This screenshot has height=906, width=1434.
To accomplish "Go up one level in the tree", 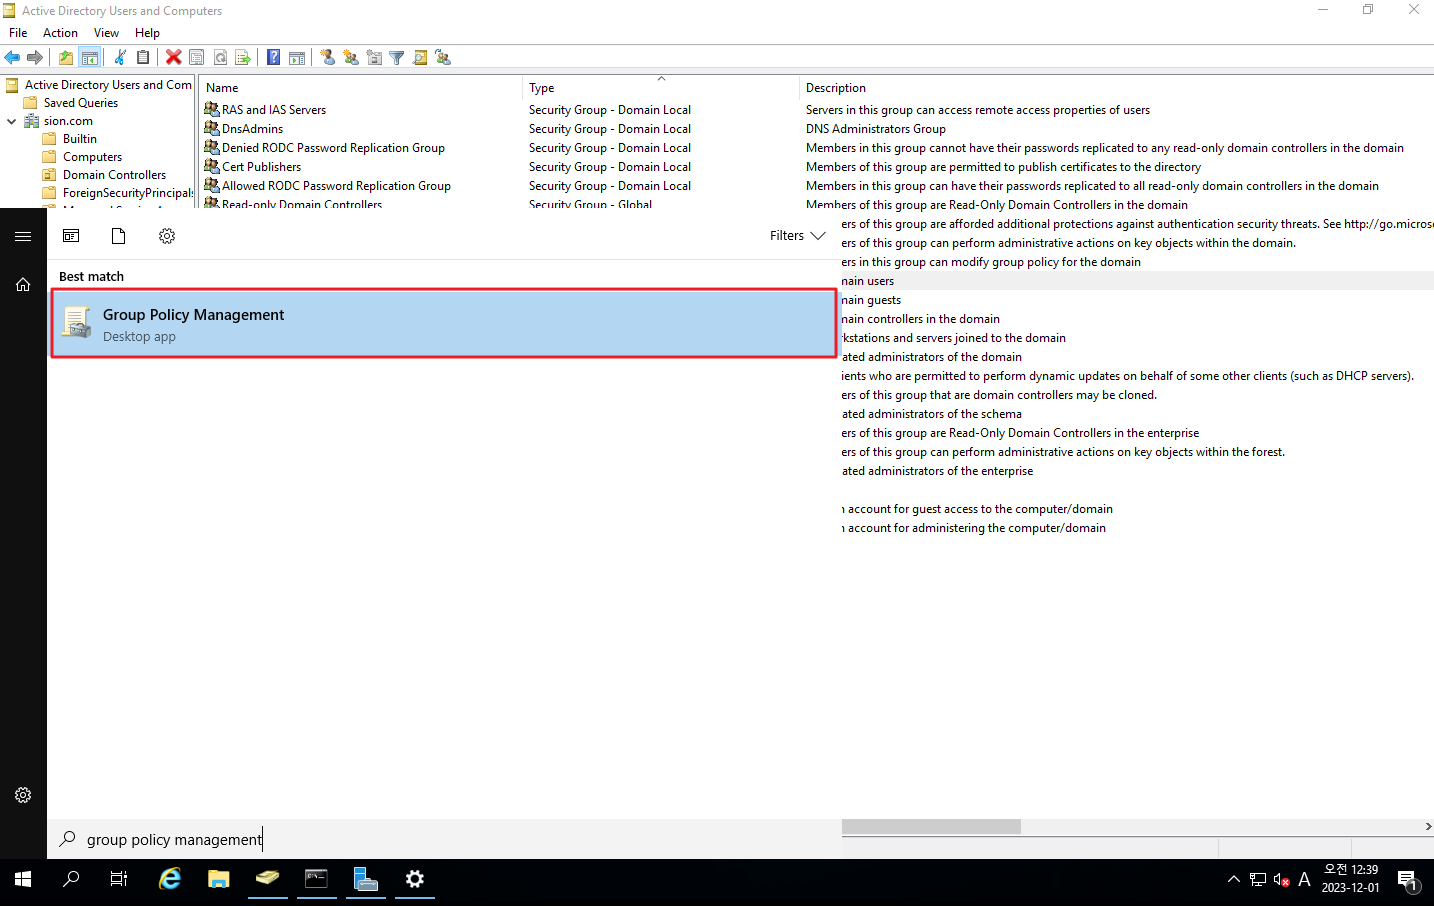I will (x=66, y=58).
